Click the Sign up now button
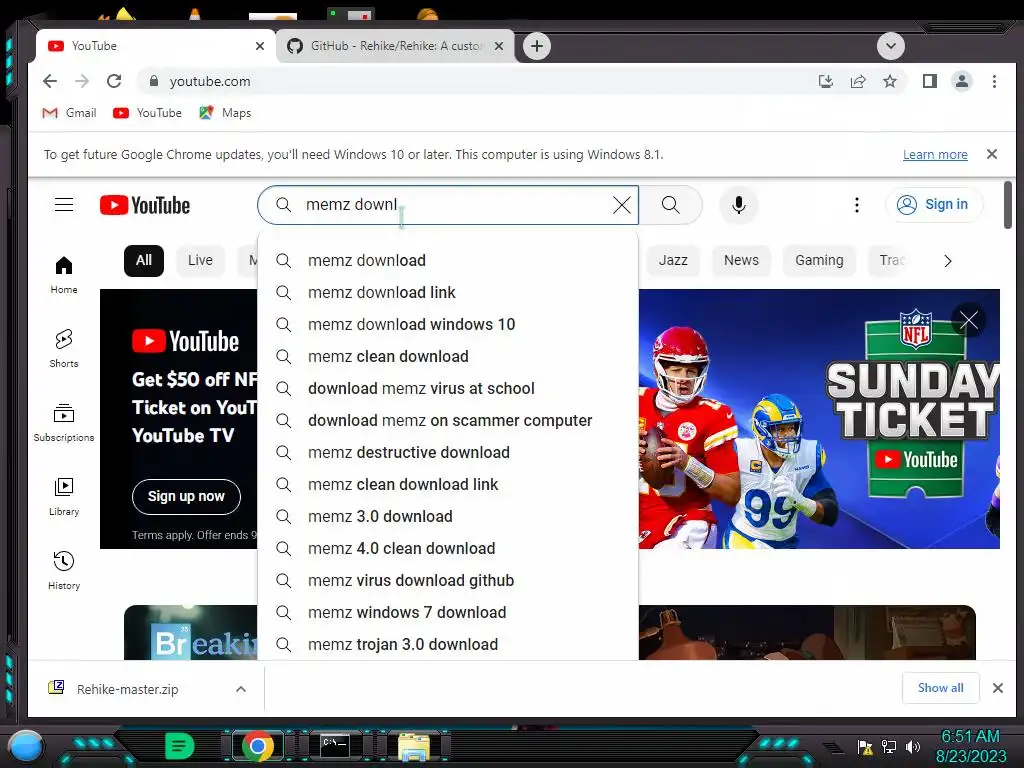Viewport: 1024px width, 768px height. (186, 496)
